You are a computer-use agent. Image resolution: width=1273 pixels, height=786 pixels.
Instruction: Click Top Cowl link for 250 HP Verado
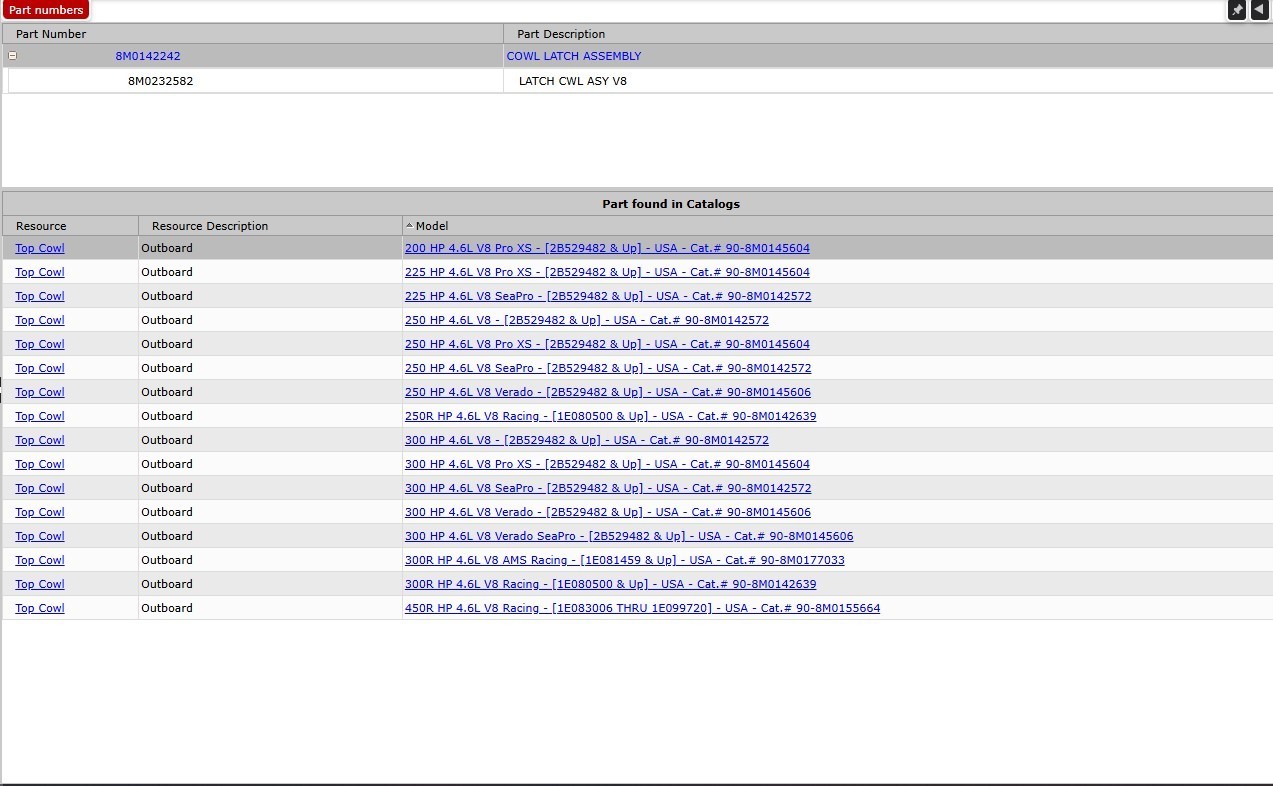[40, 392]
